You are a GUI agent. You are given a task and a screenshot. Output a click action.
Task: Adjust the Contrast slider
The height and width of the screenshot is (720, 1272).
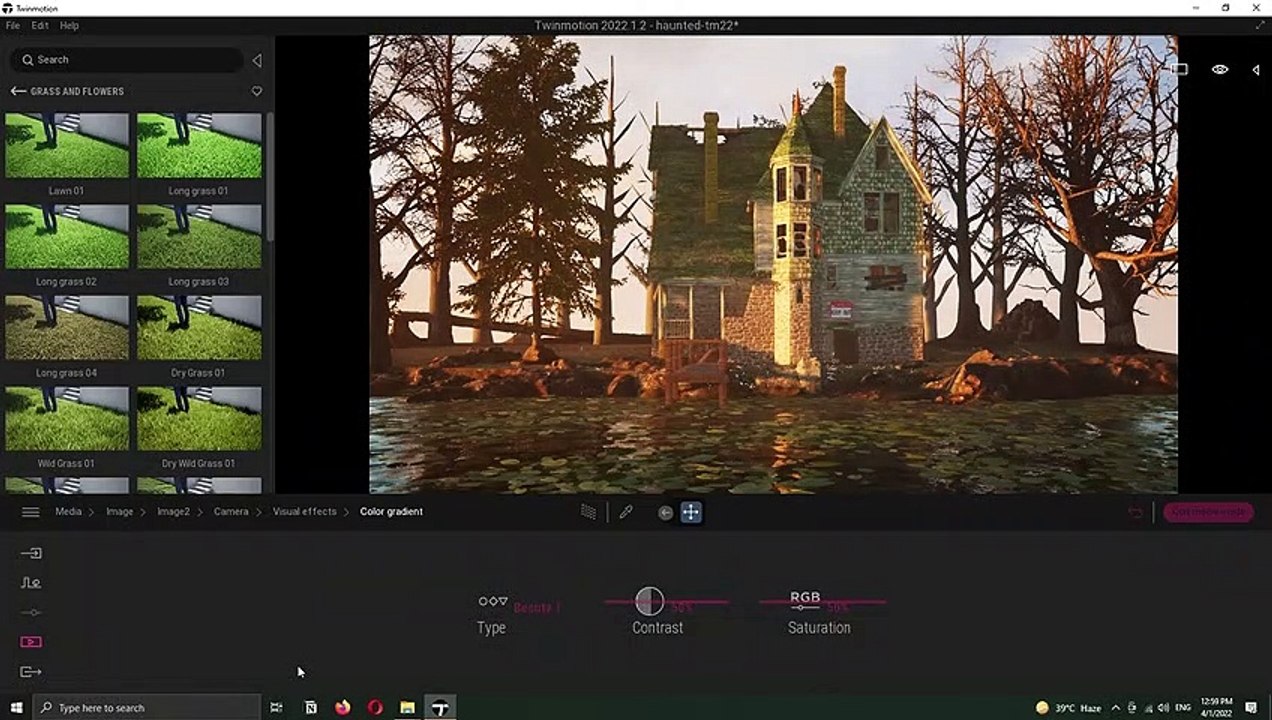click(666, 602)
